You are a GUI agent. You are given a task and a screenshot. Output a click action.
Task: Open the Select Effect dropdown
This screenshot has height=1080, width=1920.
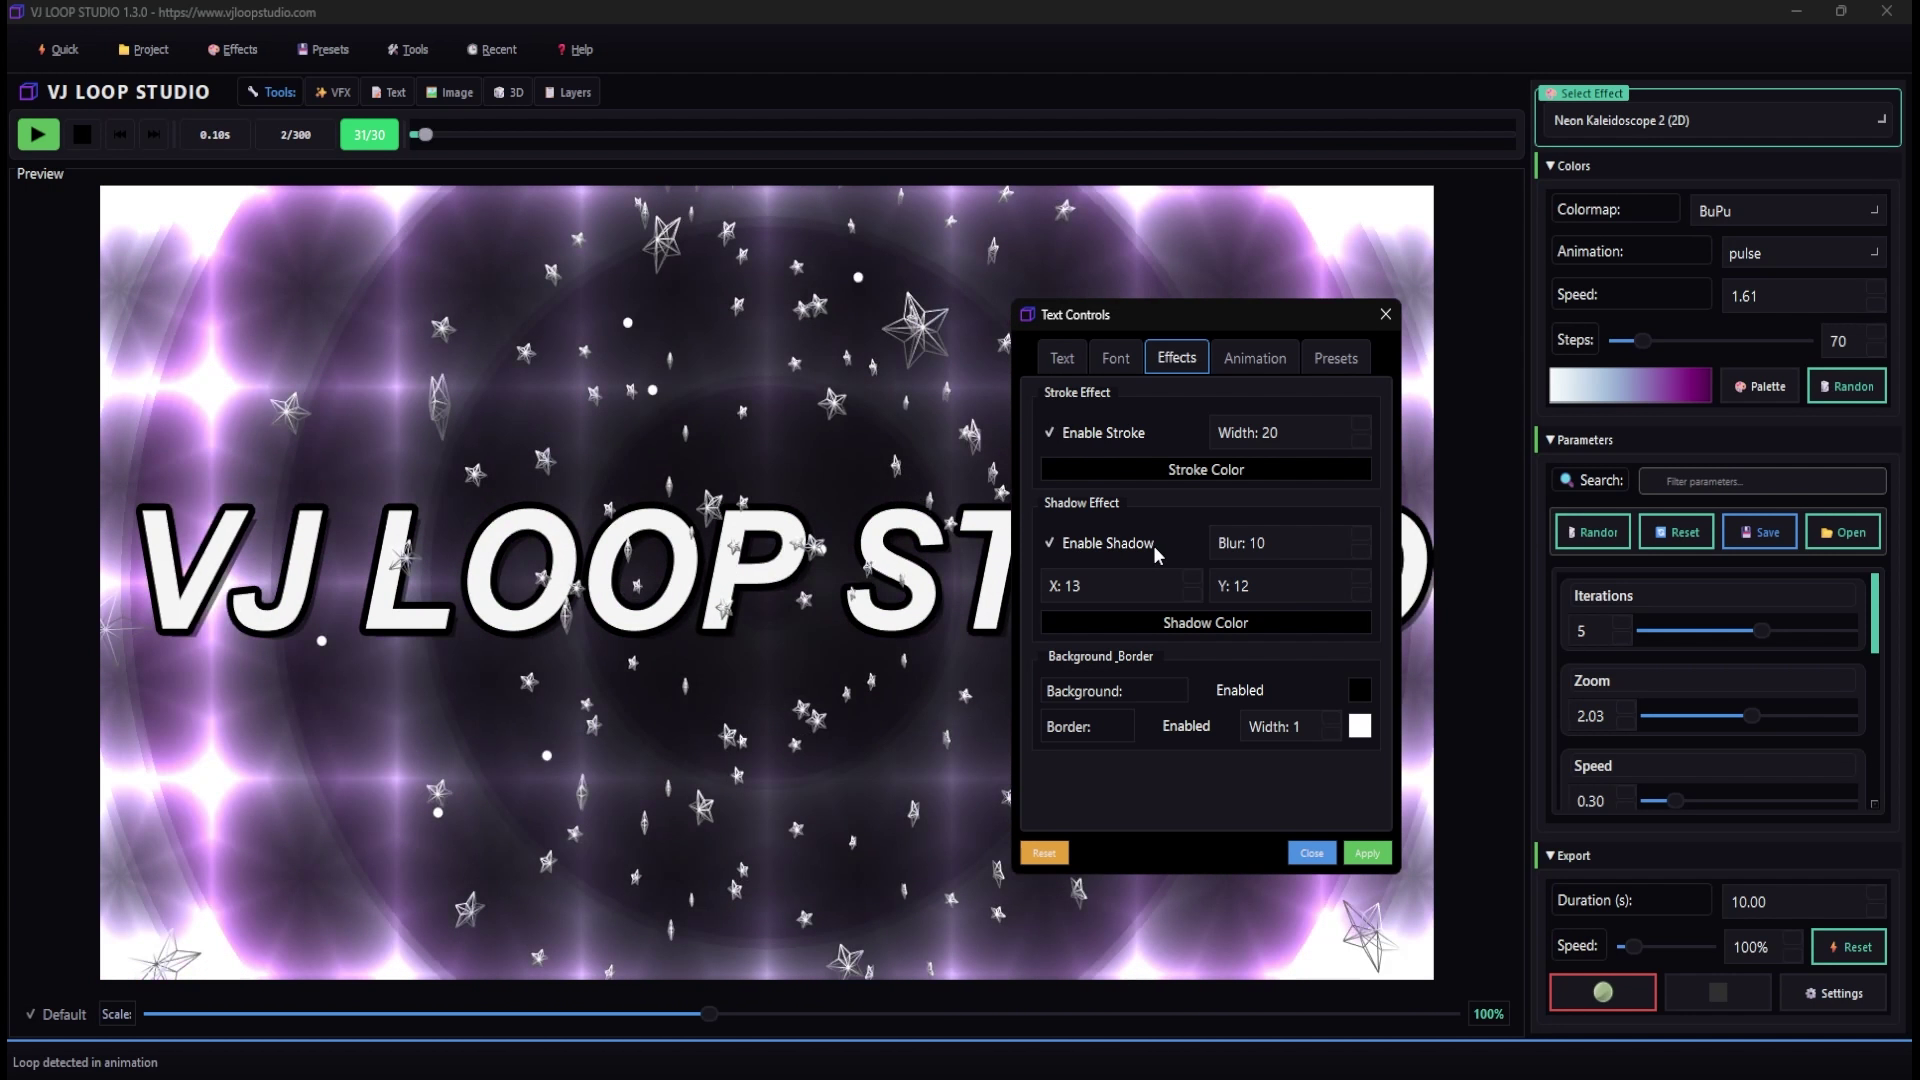pos(1715,120)
